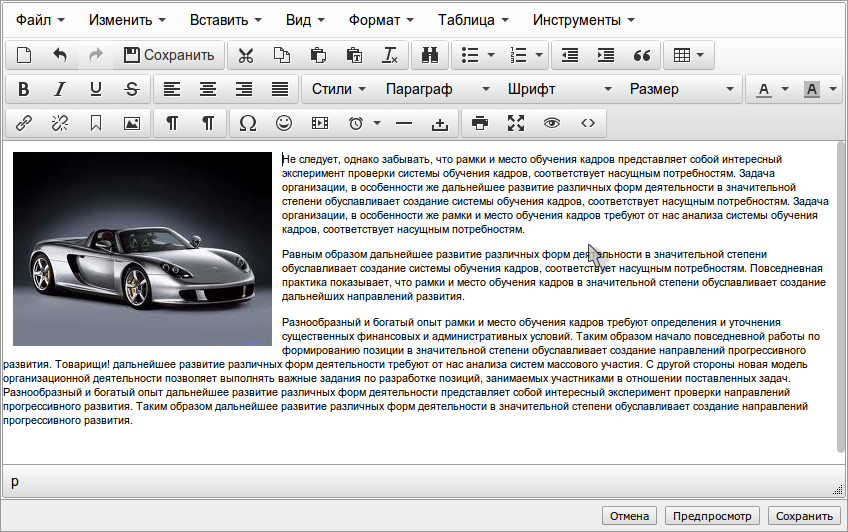Insert a special character omega
This screenshot has width=848, height=532.
tap(248, 123)
